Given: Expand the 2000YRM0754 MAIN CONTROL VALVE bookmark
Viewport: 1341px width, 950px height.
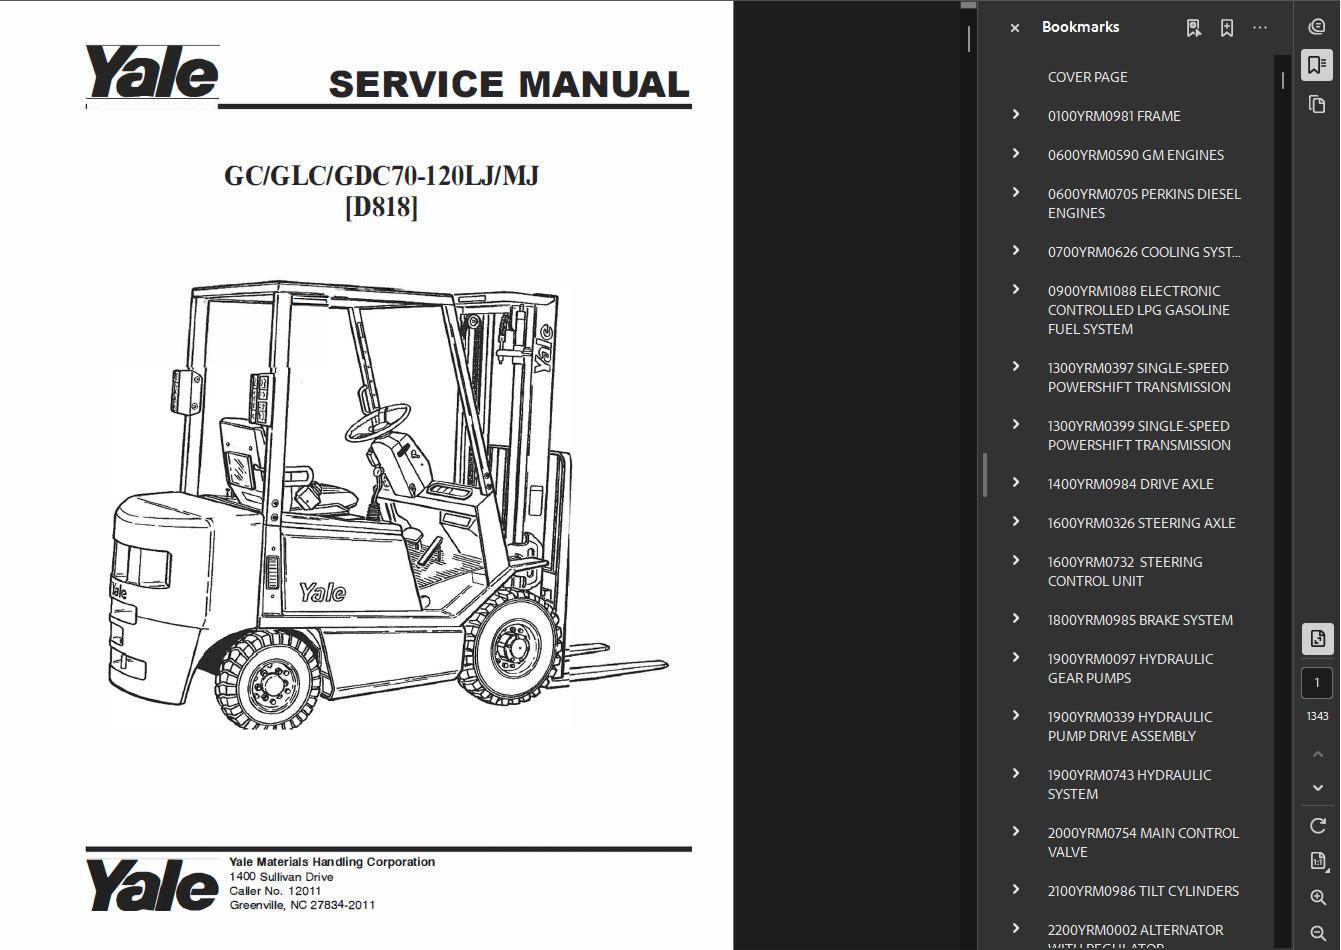Looking at the screenshot, I should [x=1016, y=832].
